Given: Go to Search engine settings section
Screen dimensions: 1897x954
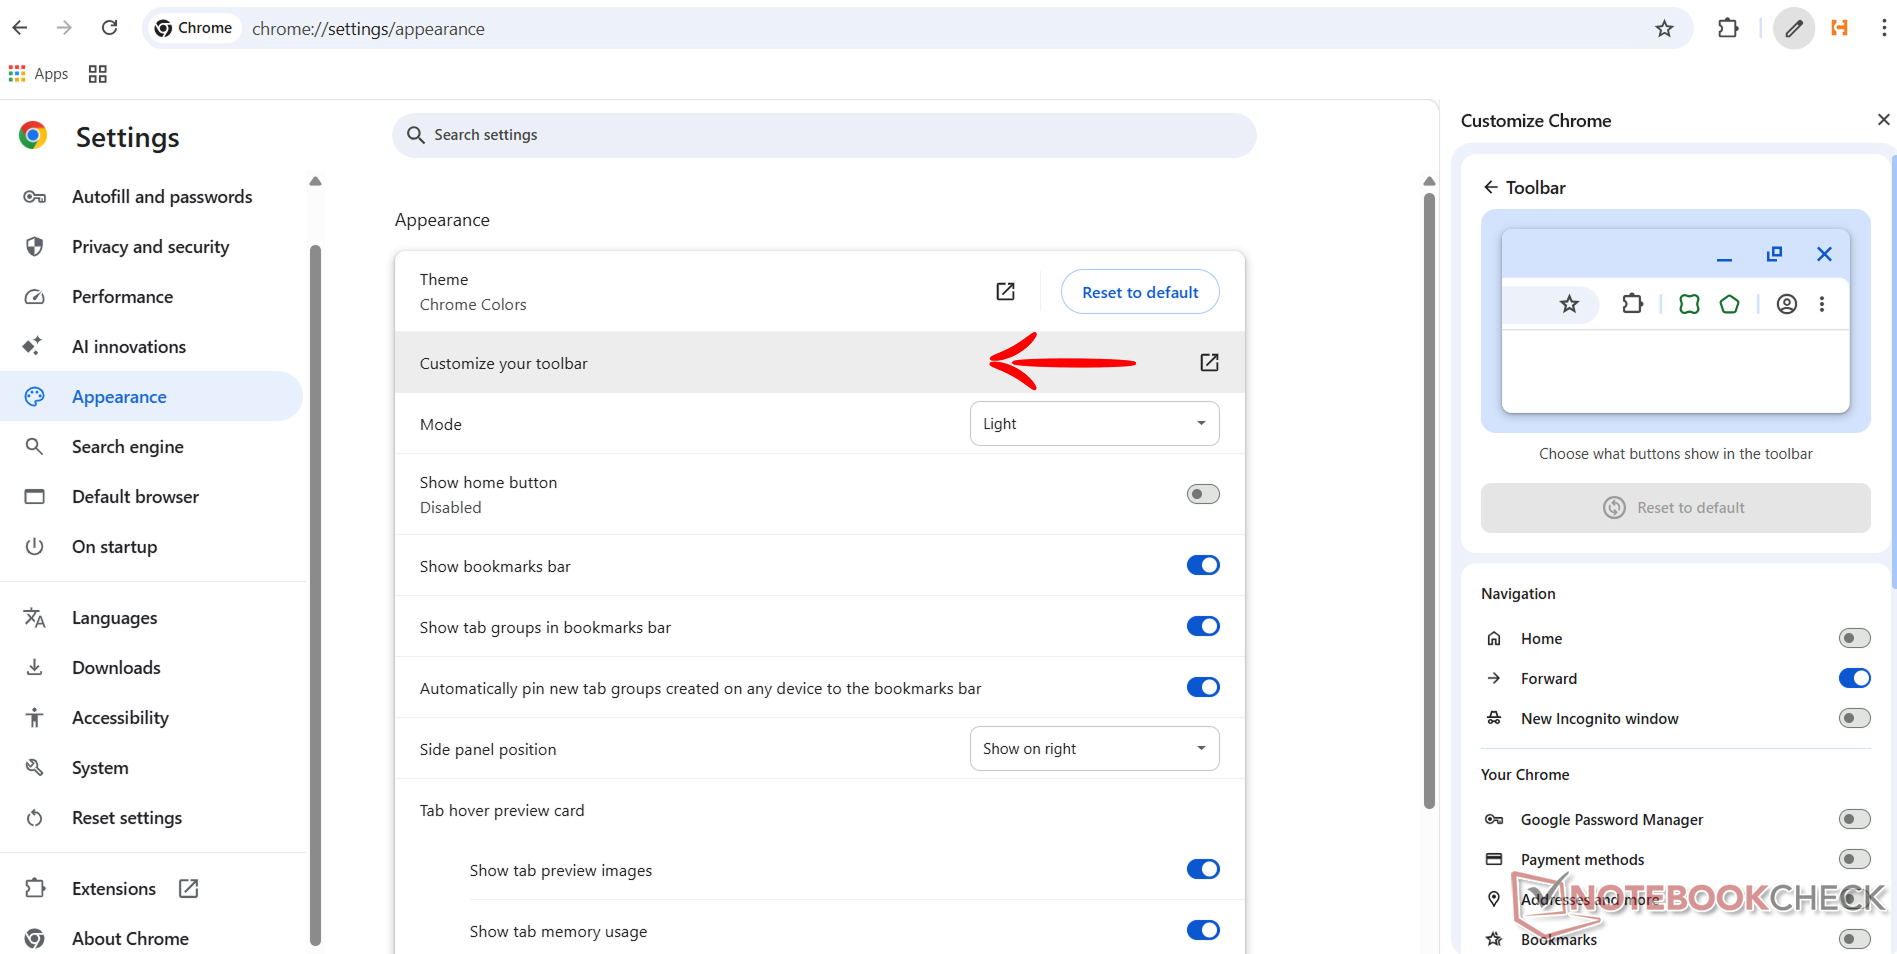Looking at the screenshot, I should click(127, 447).
